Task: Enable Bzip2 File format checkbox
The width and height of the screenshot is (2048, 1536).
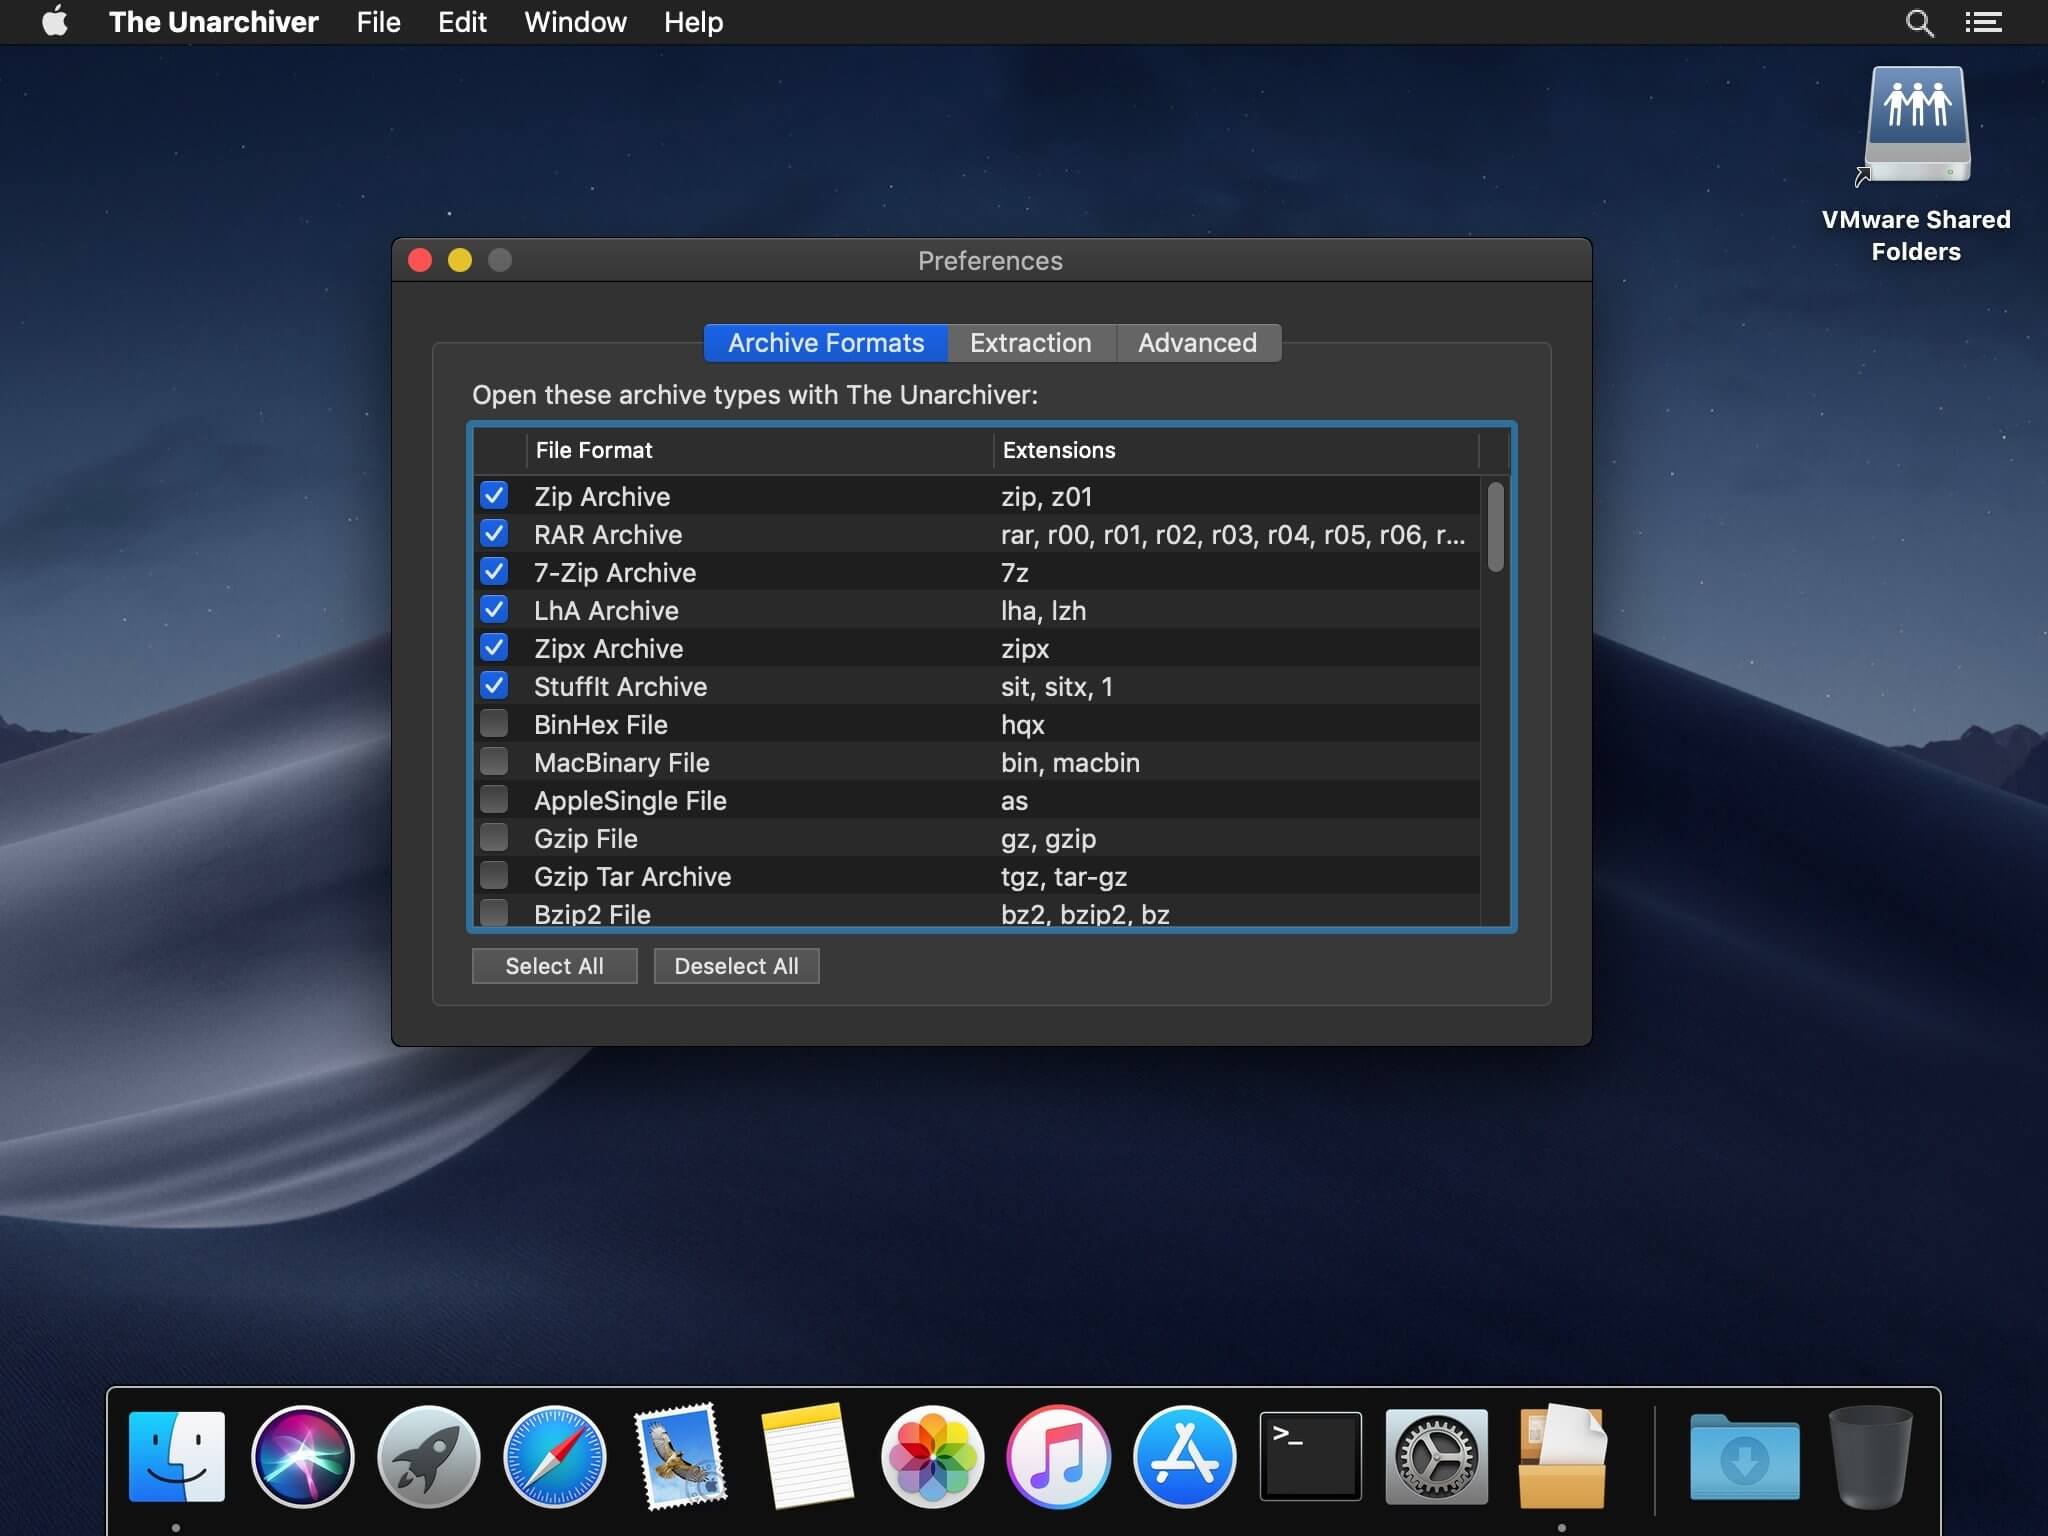Action: click(x=494, y=912)
